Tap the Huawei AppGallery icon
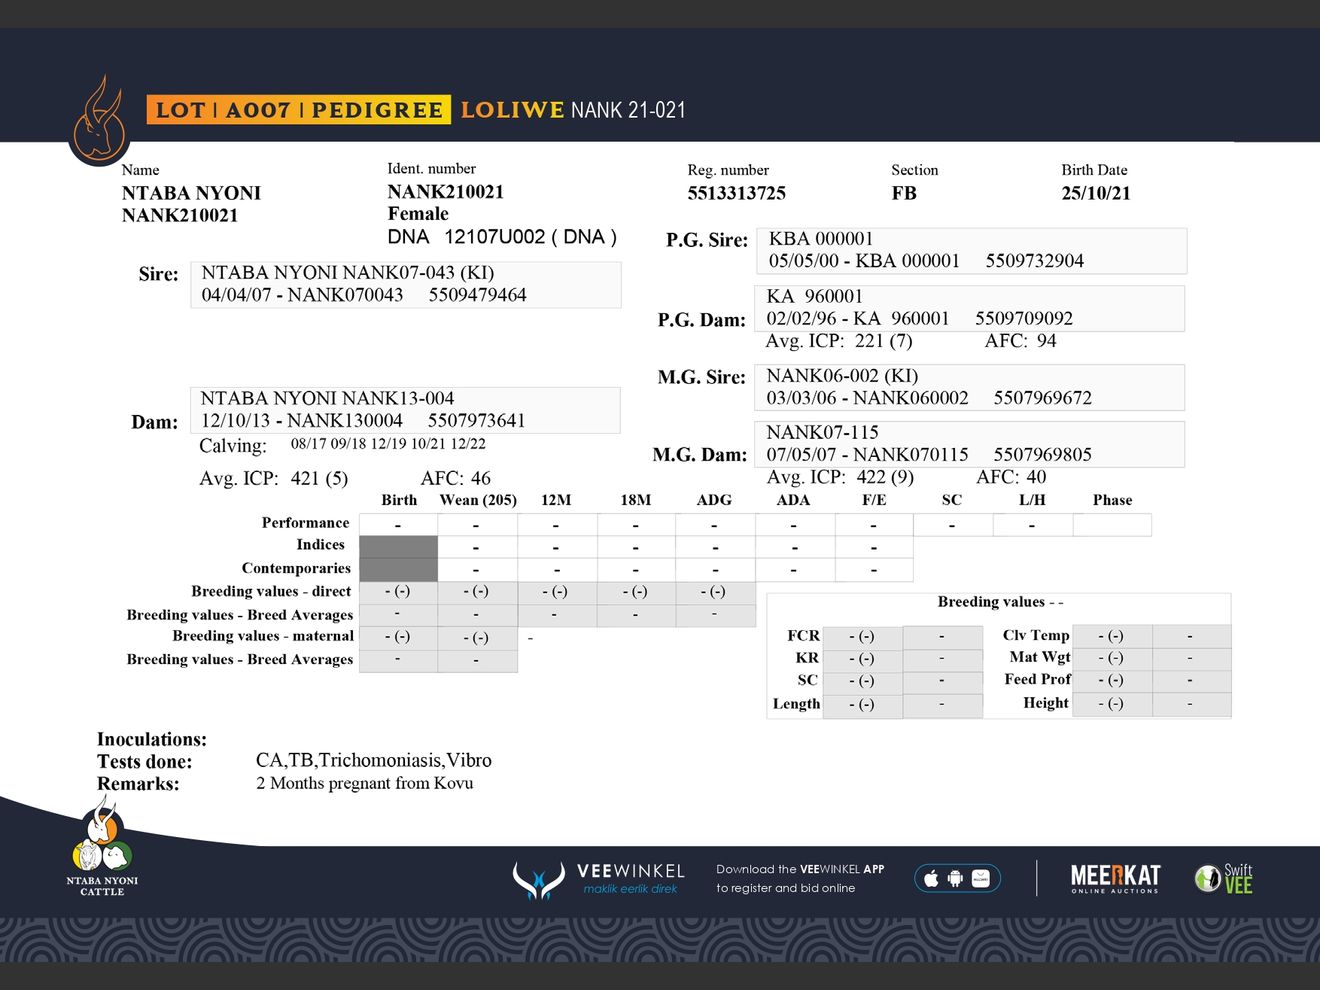This screenshot has height=990, width=1320. (x=981, y=879)
